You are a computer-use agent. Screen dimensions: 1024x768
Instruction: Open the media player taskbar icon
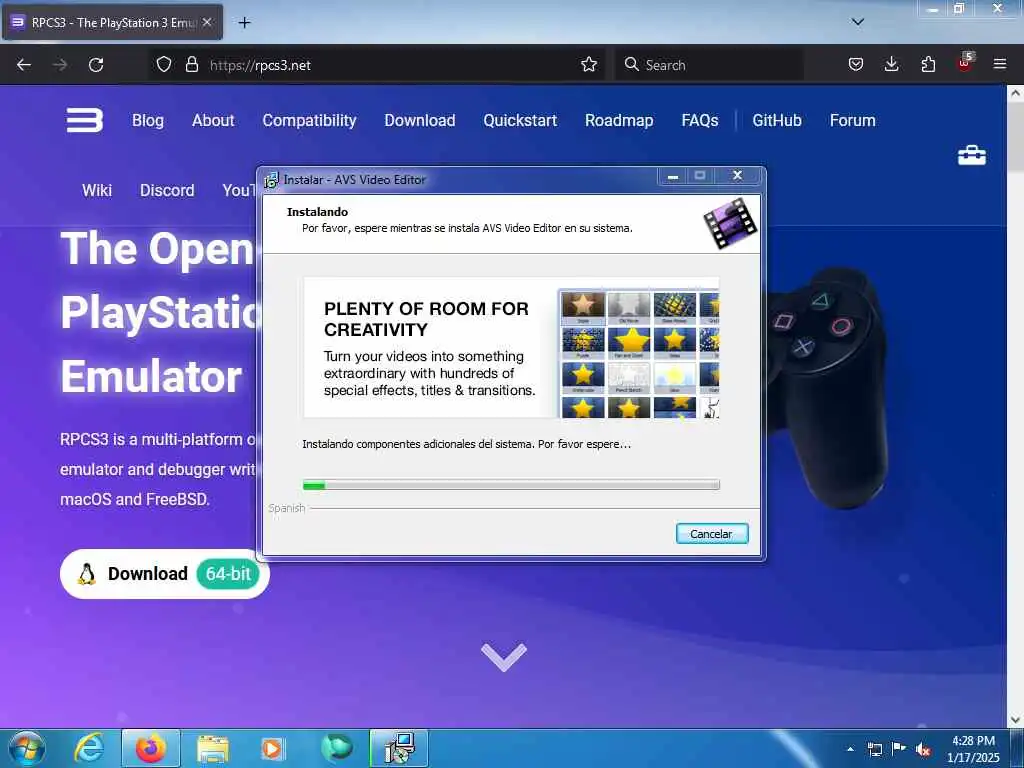pyautogui.click(x=272, y=749)
